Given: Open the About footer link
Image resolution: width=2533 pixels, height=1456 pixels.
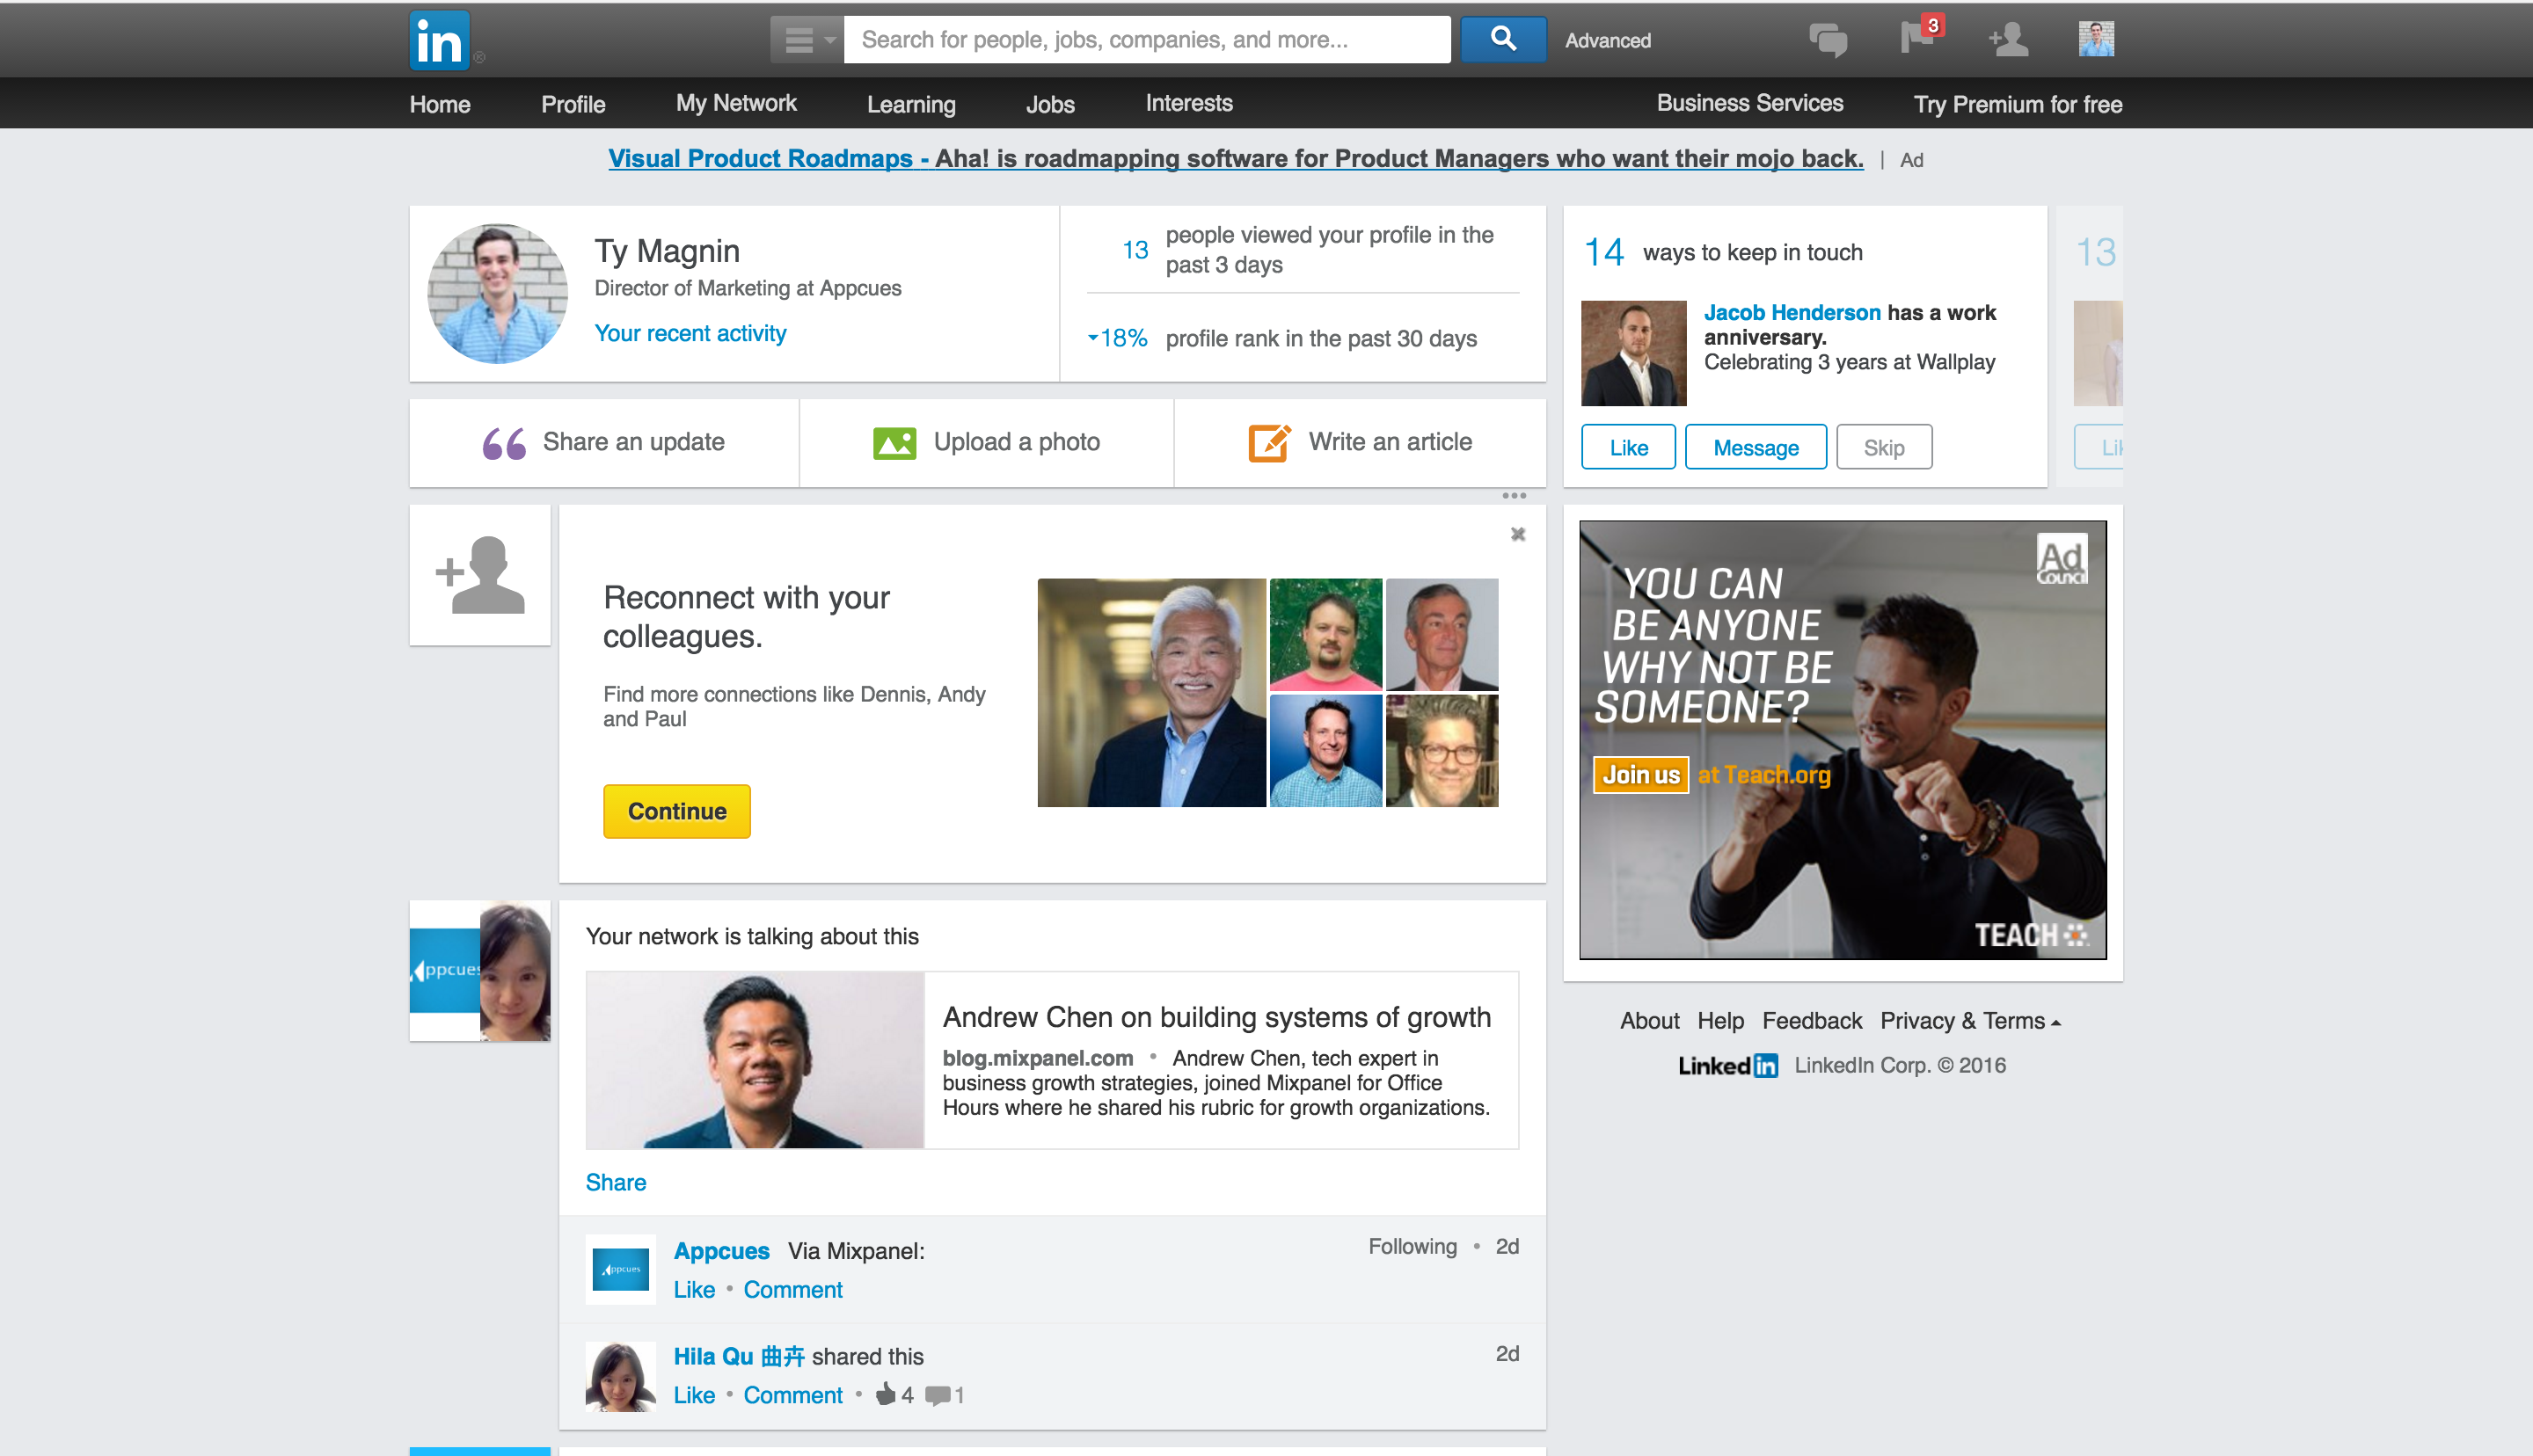Looking at the screenshot, I should click(x=1650, y=1021).
